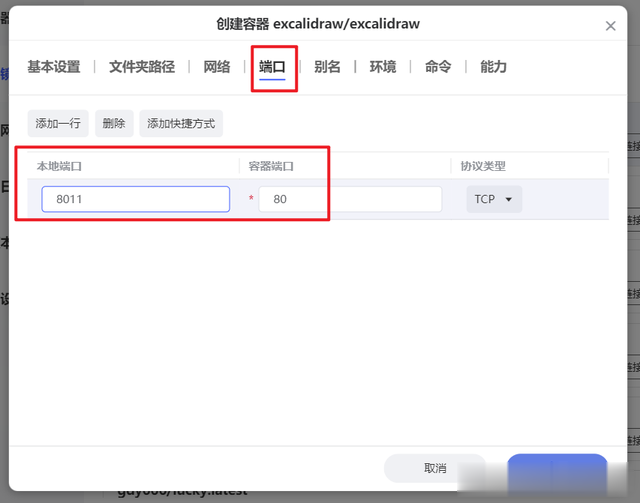Open the 能力 tab
Viewport: 640px width, 503px height.
pos(493,67)
